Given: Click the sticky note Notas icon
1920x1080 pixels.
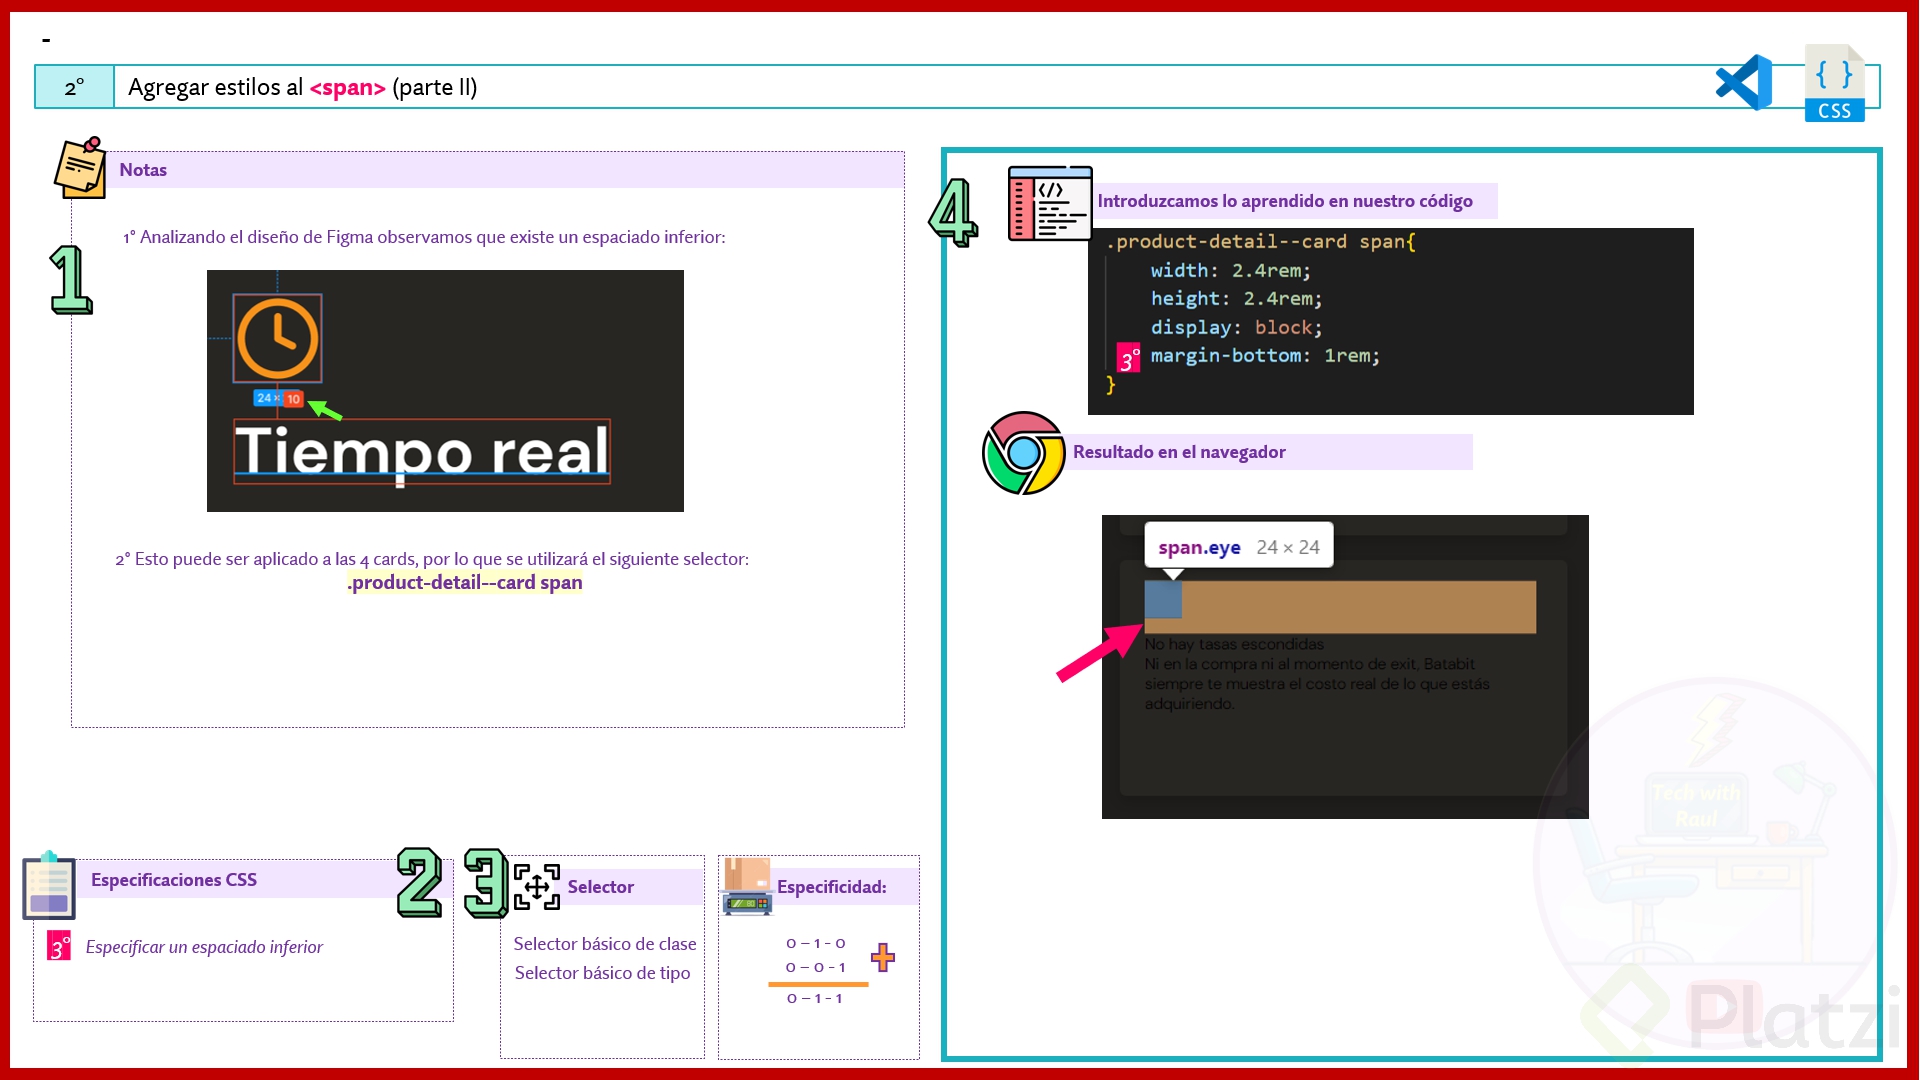Looking at the screenshot, I should 80,168.
